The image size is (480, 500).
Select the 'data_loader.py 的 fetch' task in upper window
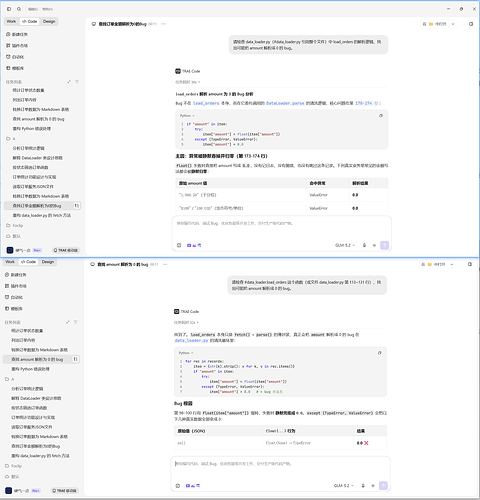click(42, 215)
